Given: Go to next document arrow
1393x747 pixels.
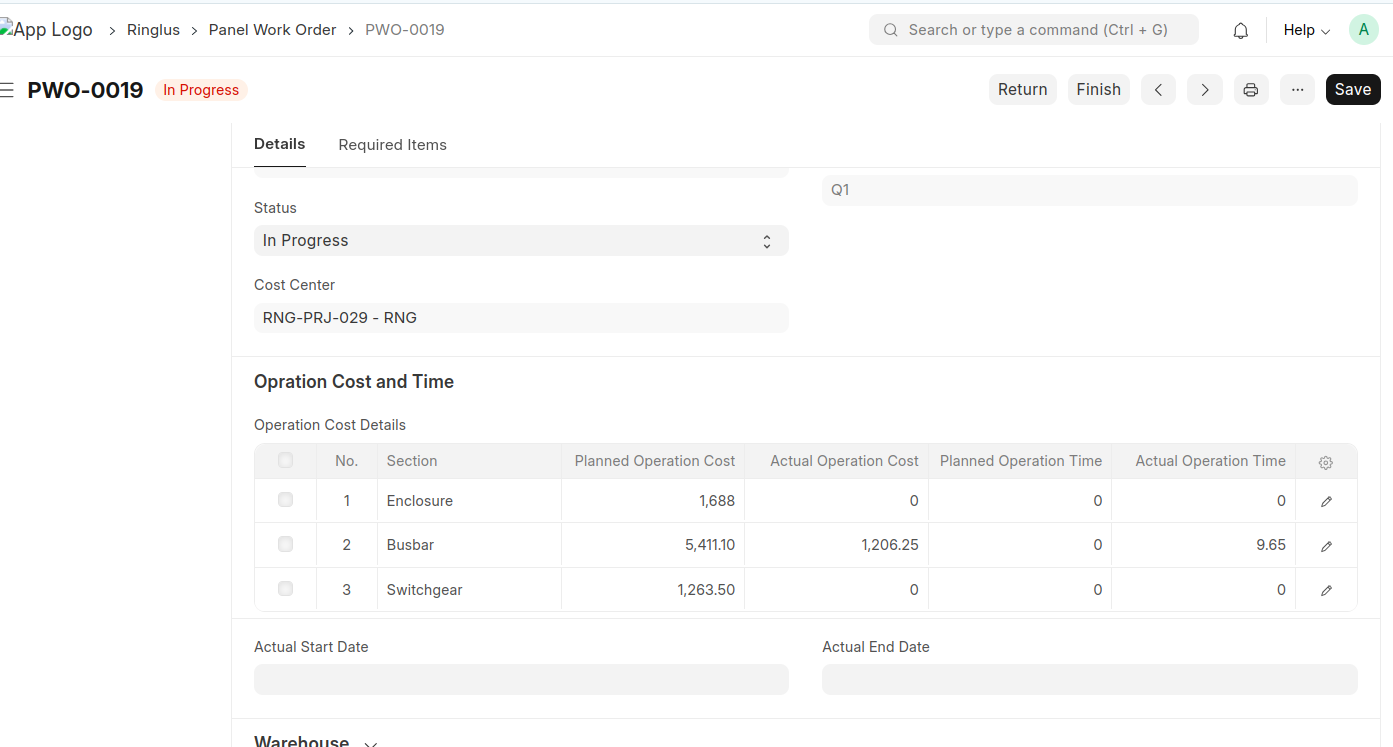Looking at the screenshot, I should 1204,90.
